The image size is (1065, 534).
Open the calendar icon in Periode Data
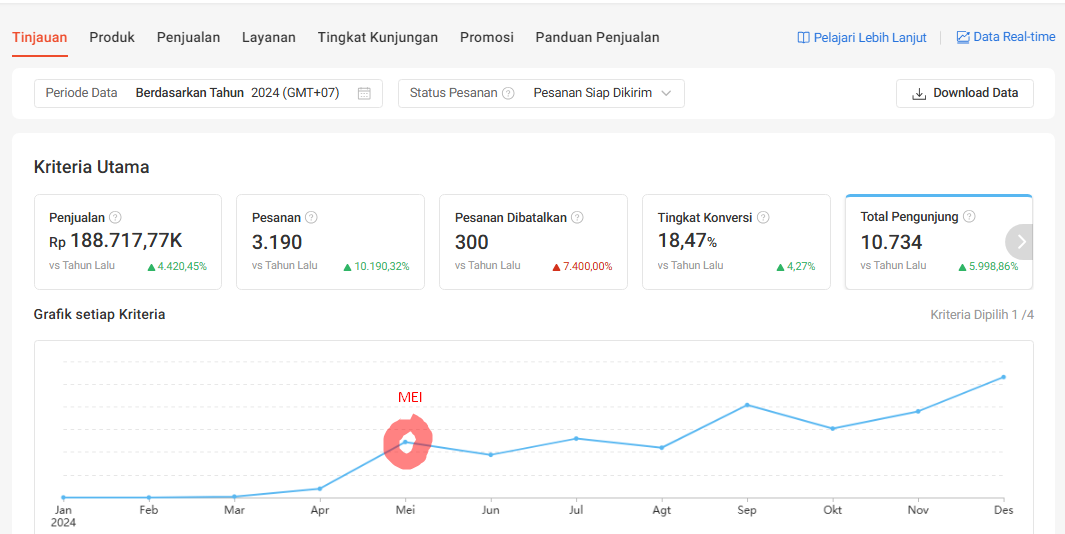pos(364,93)
